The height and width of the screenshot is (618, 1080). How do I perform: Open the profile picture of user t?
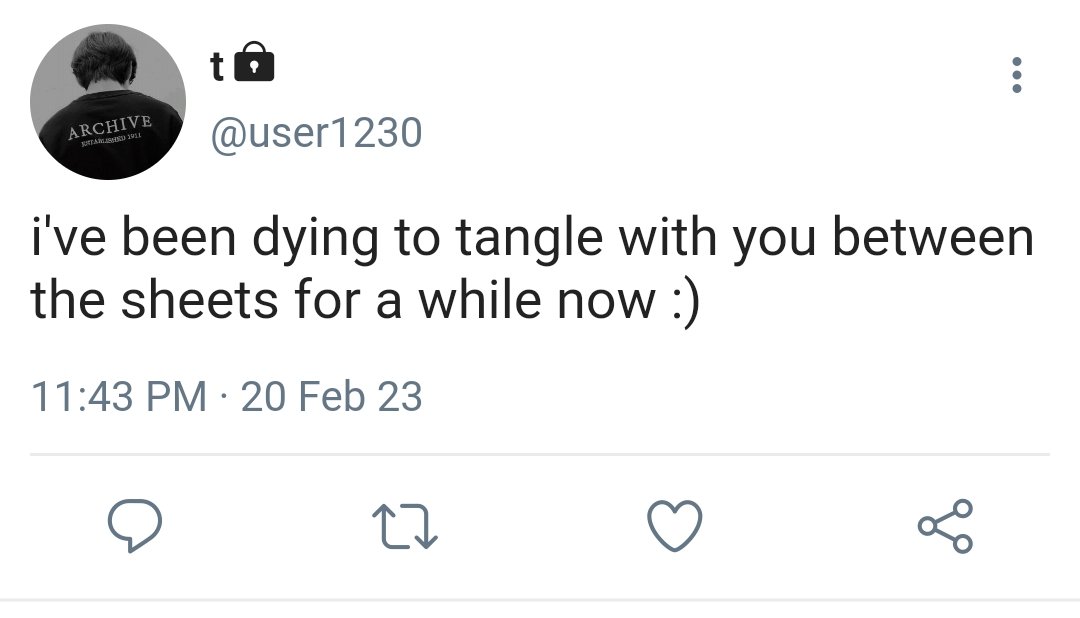click(108, 102)
